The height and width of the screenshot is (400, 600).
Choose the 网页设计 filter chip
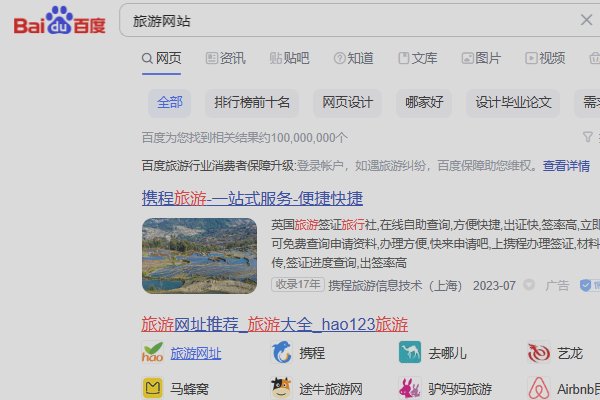tap(347, 103)
